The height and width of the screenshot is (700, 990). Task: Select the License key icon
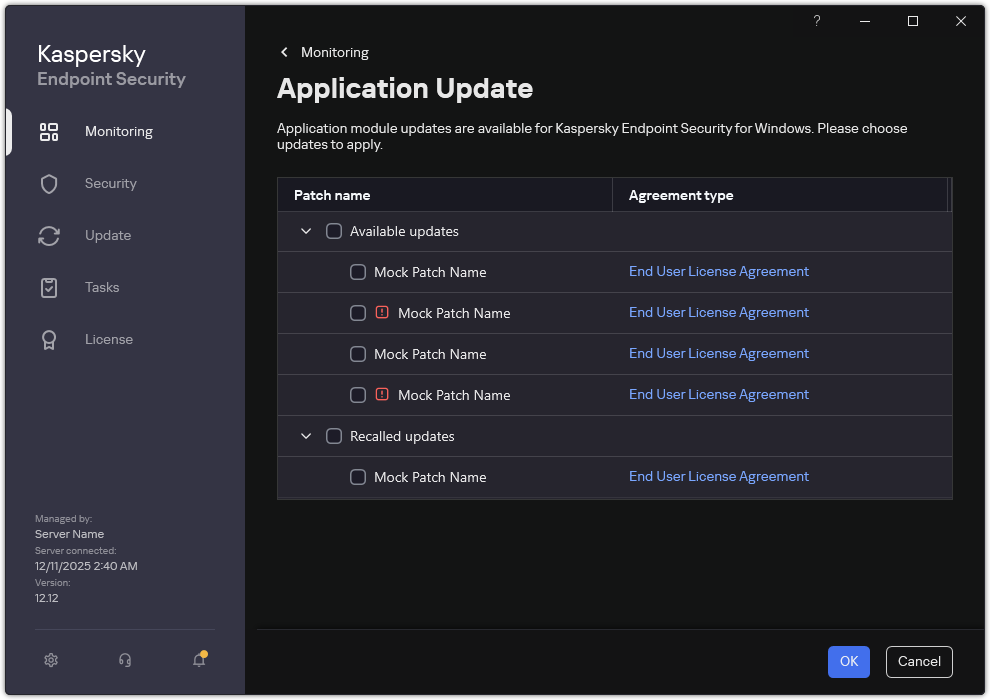[x=49, y=339]
